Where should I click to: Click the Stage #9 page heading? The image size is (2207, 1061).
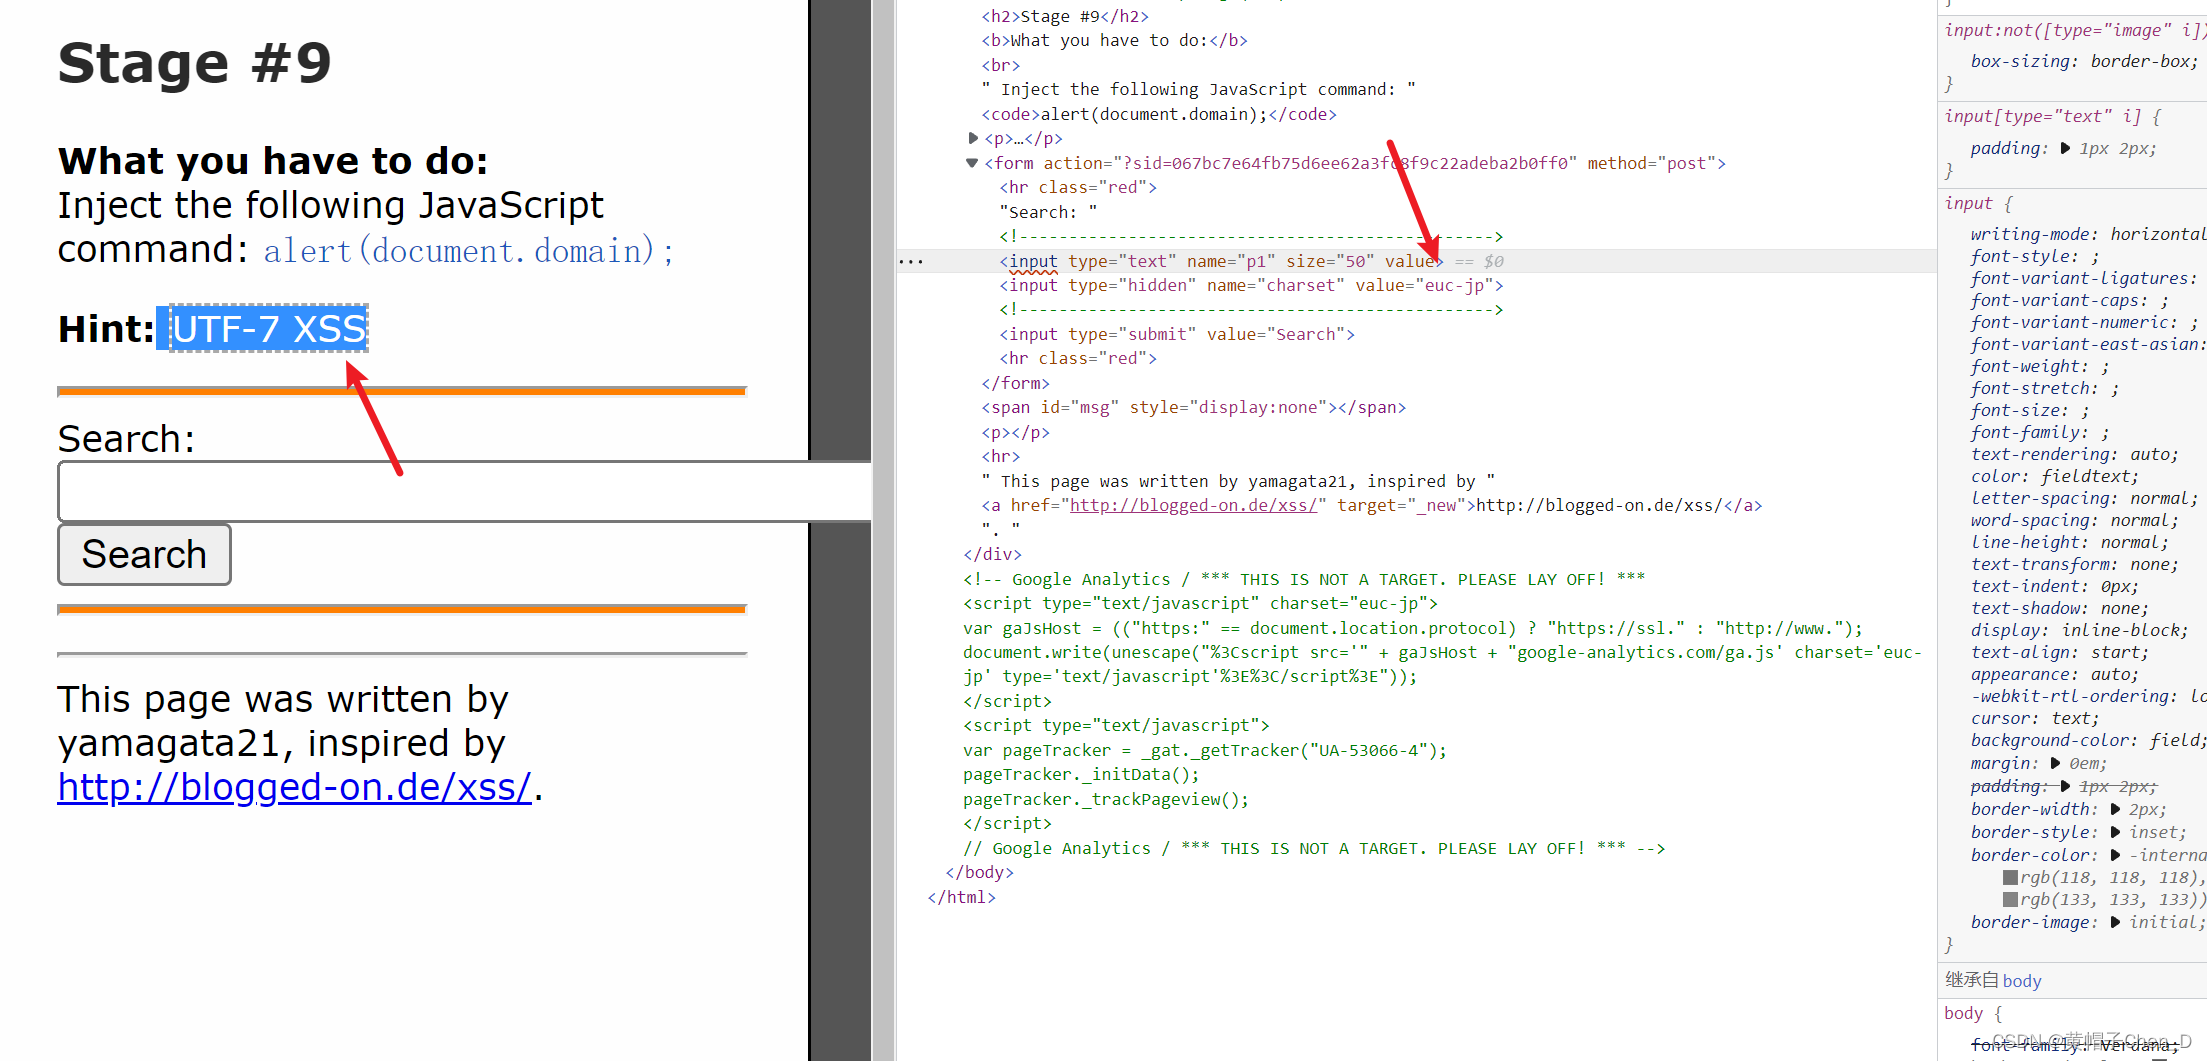[194, 63]
